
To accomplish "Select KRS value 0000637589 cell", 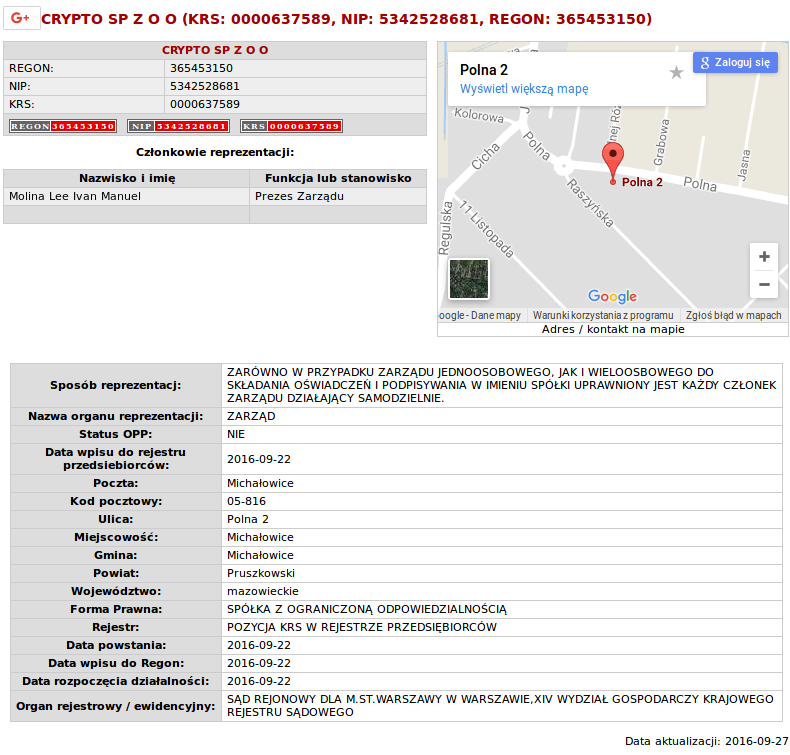I will click(295, 105).
